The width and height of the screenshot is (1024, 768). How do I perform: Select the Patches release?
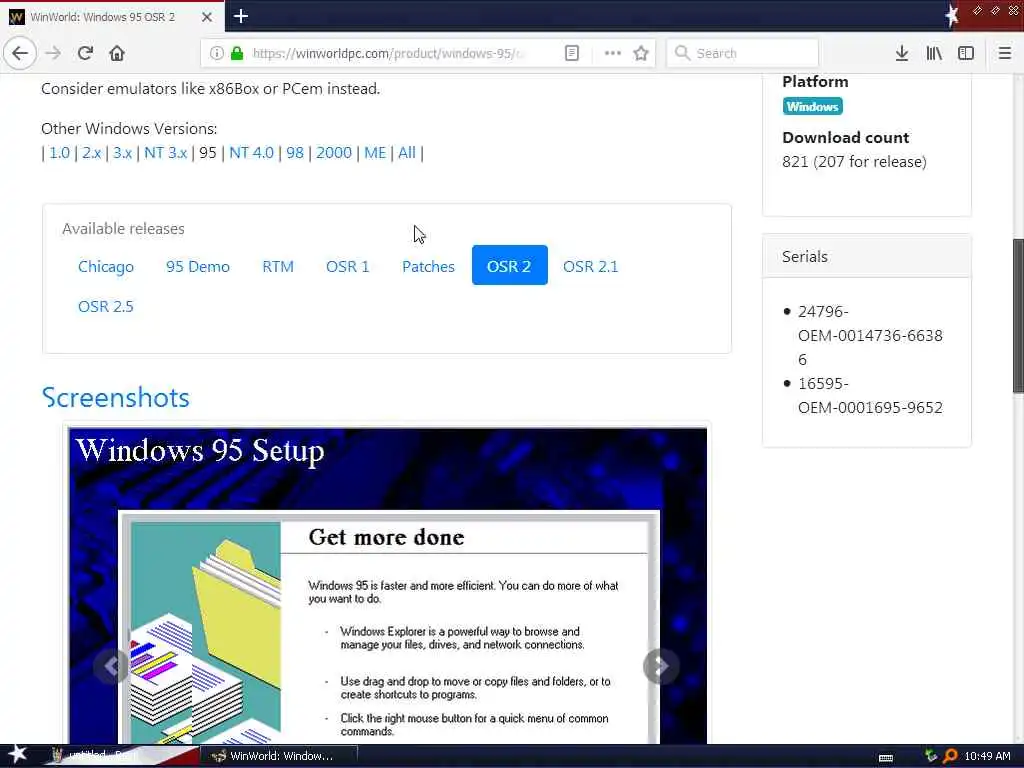[x=428, y=266]
